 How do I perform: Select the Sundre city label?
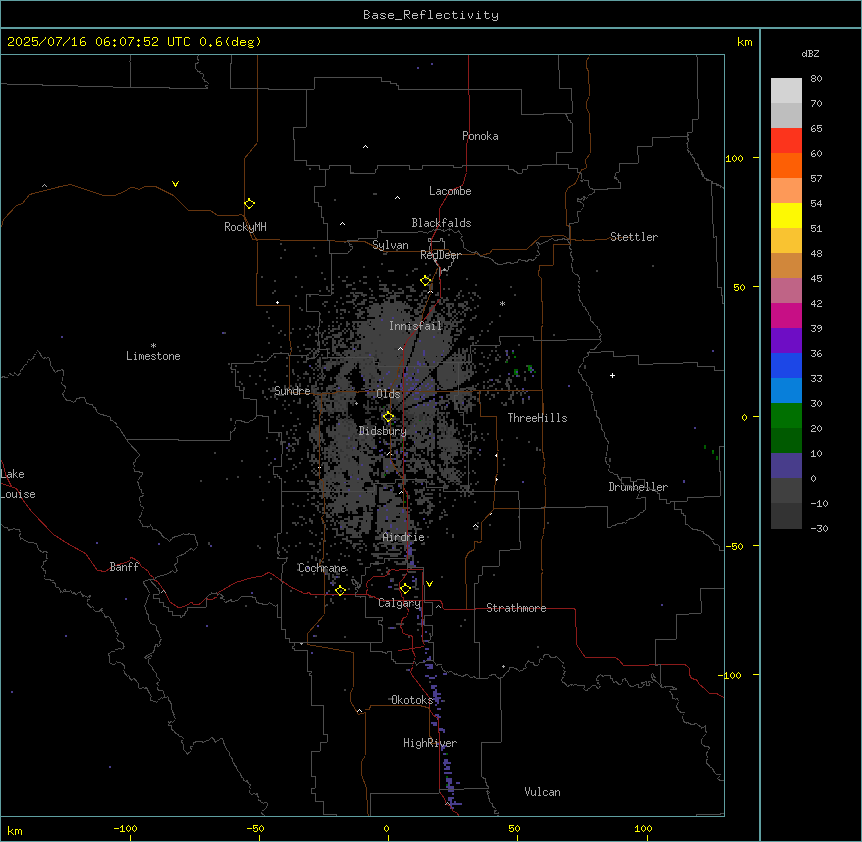(x=292, y=391)
